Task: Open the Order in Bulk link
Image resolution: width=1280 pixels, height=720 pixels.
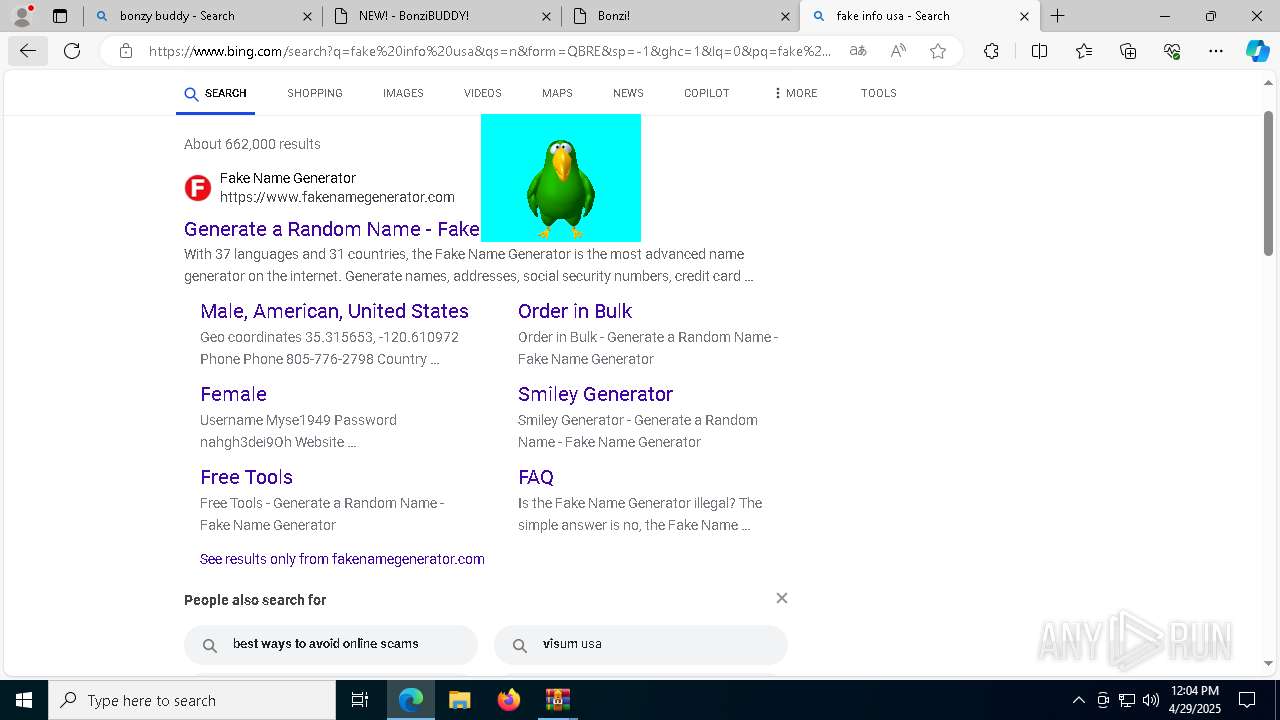Action: [575, 311]
